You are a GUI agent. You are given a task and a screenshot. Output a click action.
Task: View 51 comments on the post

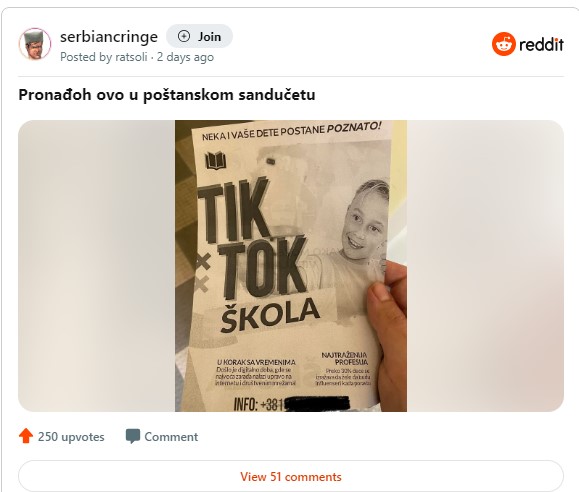tap(291, 476)
